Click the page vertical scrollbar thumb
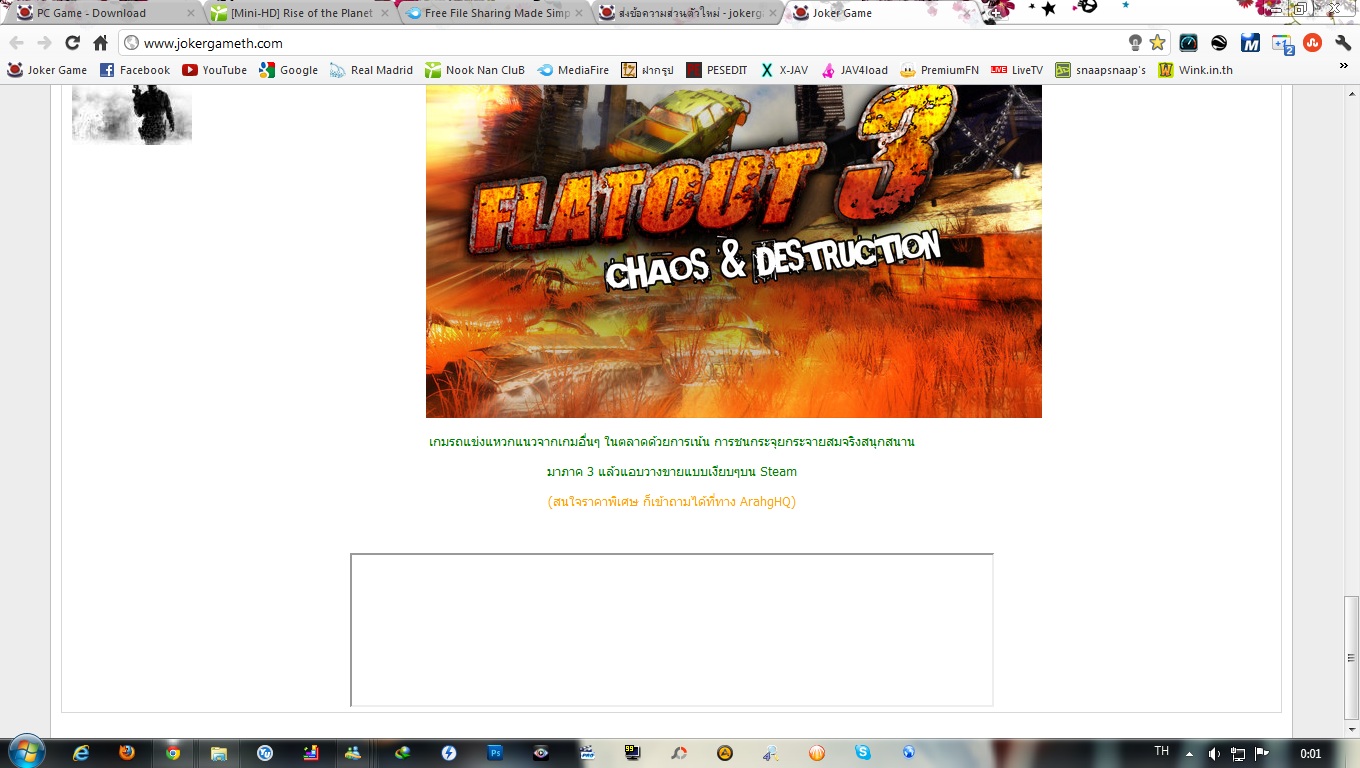This screenshot has width=1360, height=768. 1351,658
